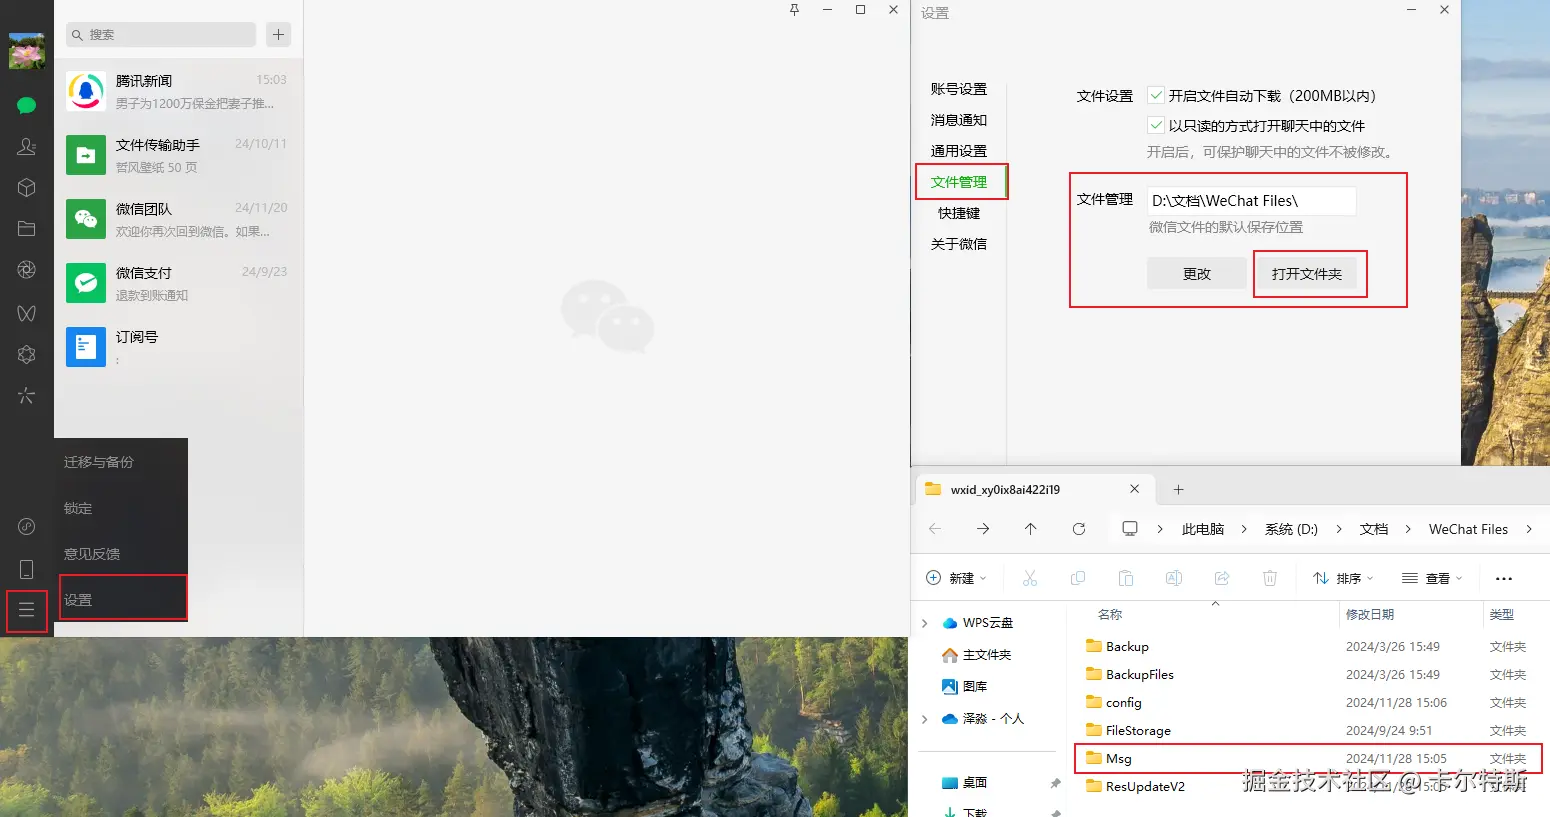Expand the WPS云盘 tree node
Image resolution: width=1550 pixels, height=817 pixels.
(924, 623)
